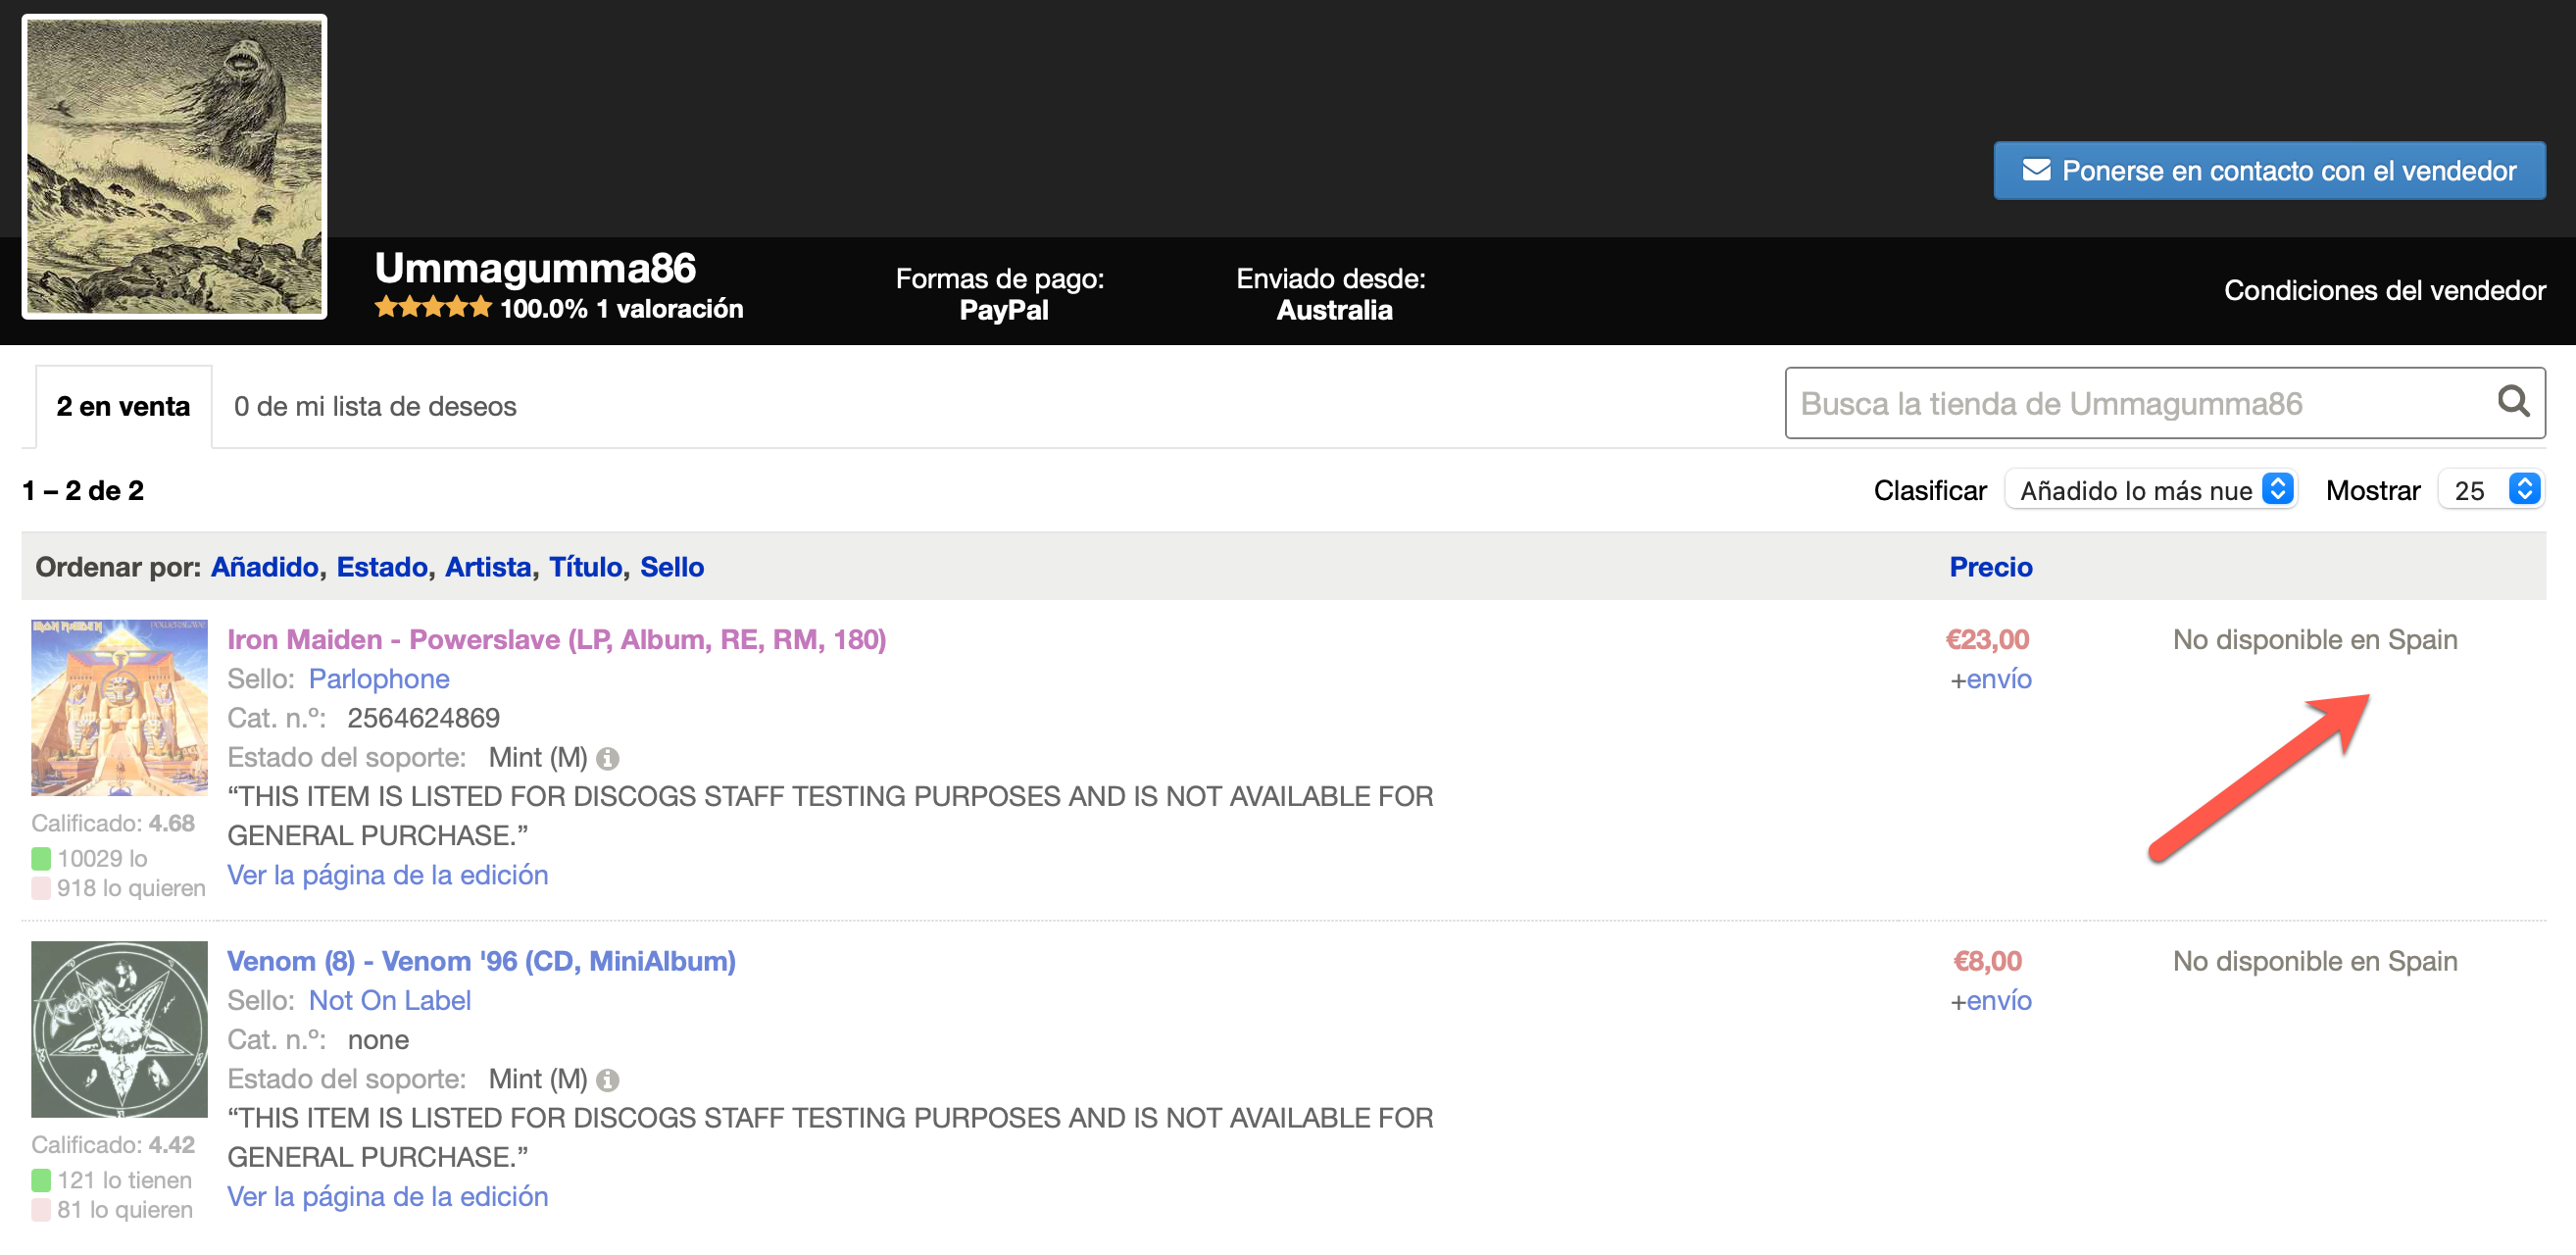Click the €23,00 price
The width and height of the screenshot is (2576, 1255).
pos(1987,640)
